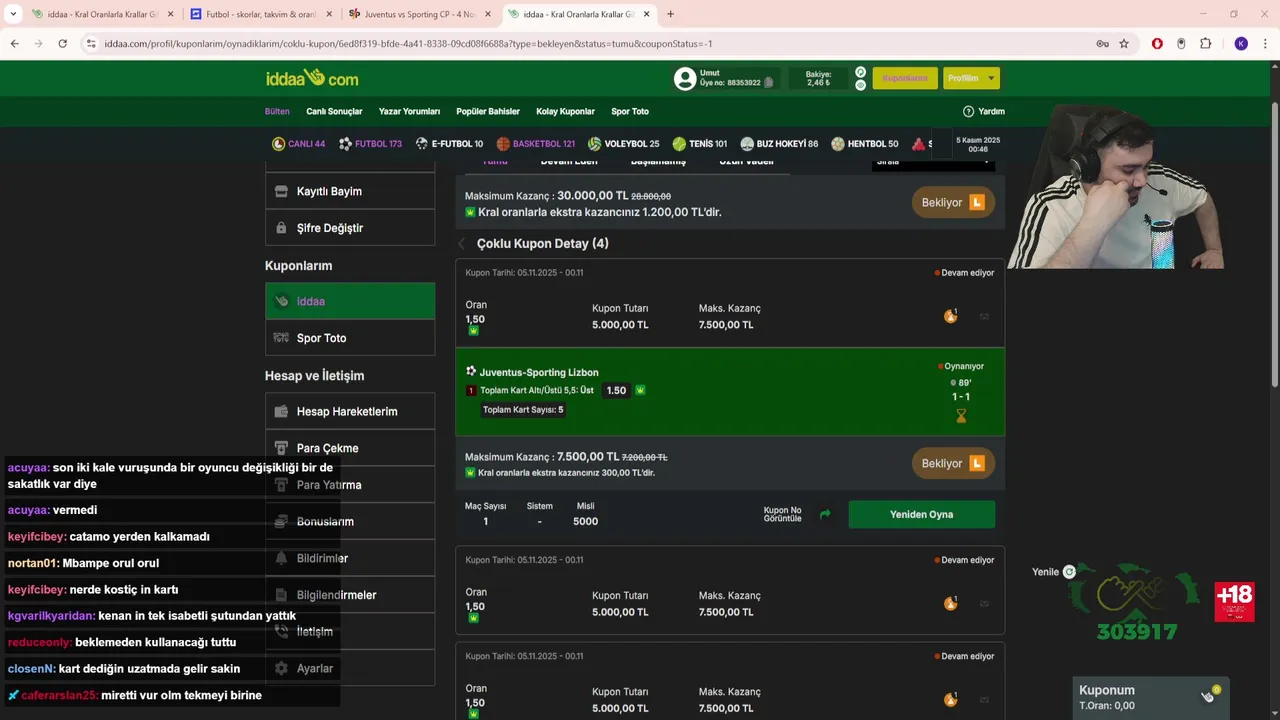This screenshot has width=1280, height=720.
Task: Select Popüler Bahisler menu item
Action: [488, 111]
